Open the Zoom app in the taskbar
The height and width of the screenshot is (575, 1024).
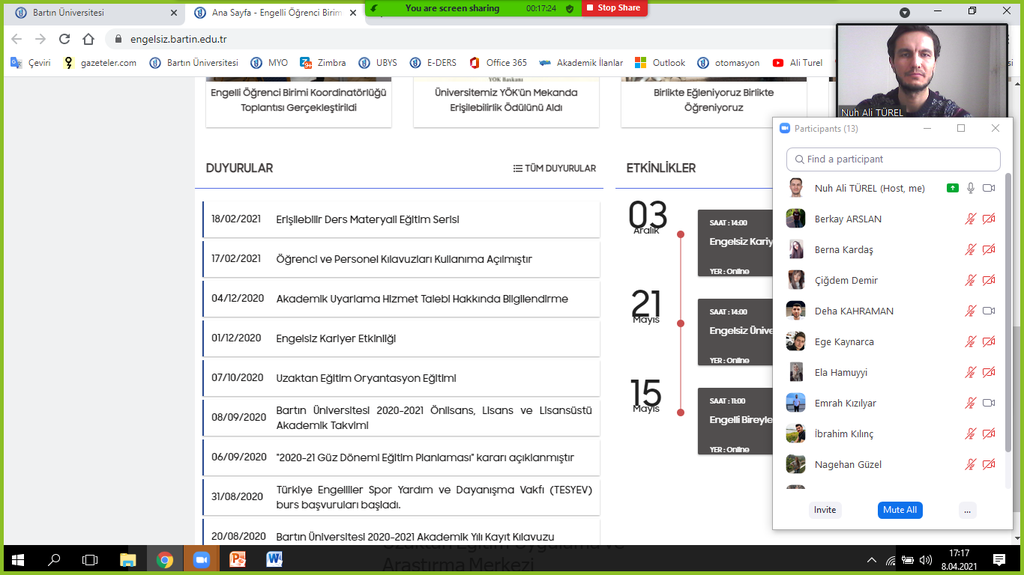tap(200, 560)
